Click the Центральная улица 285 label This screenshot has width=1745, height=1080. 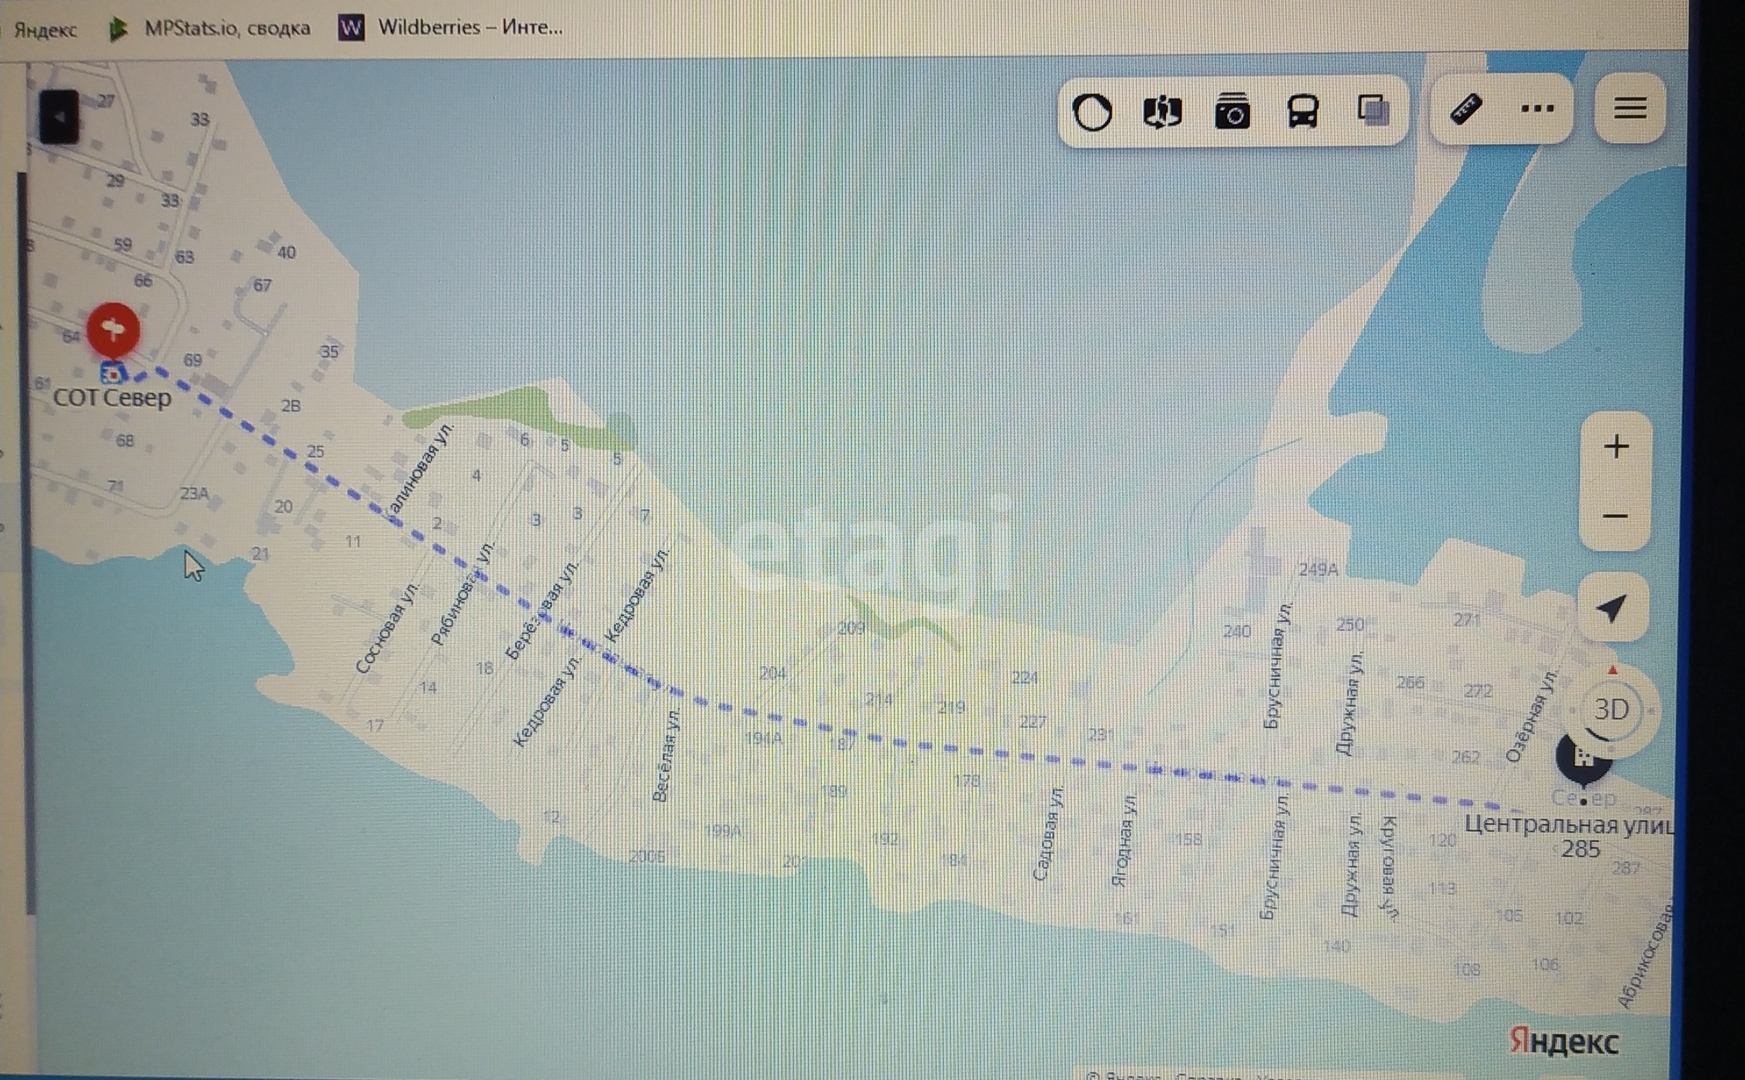coord(1569,836)
